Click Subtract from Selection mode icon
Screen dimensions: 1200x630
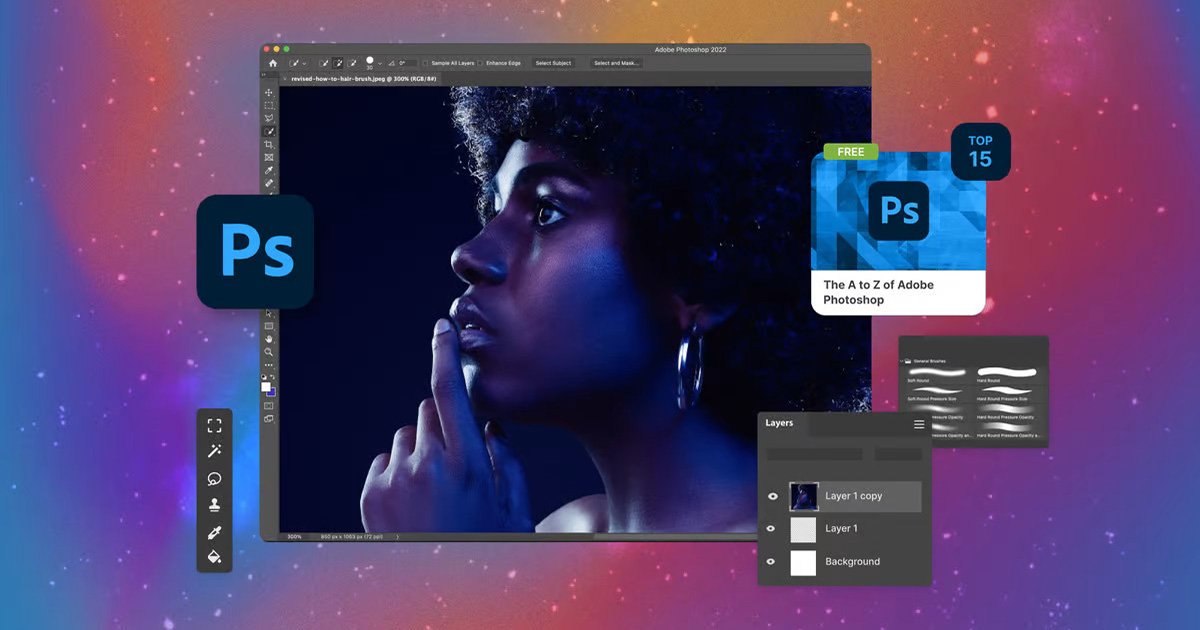[352, 63]
